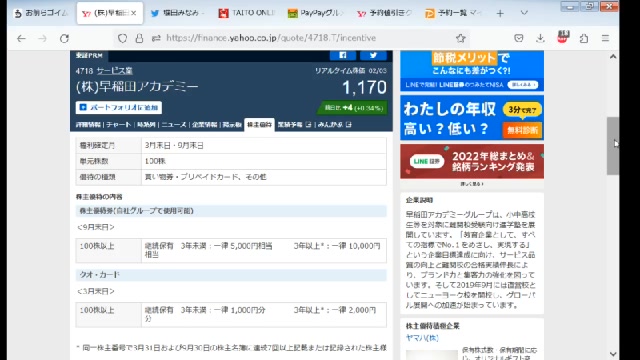Switch to the TAITO ONLINE tab
The image size is (640, 360).
[x=246, y=13]
